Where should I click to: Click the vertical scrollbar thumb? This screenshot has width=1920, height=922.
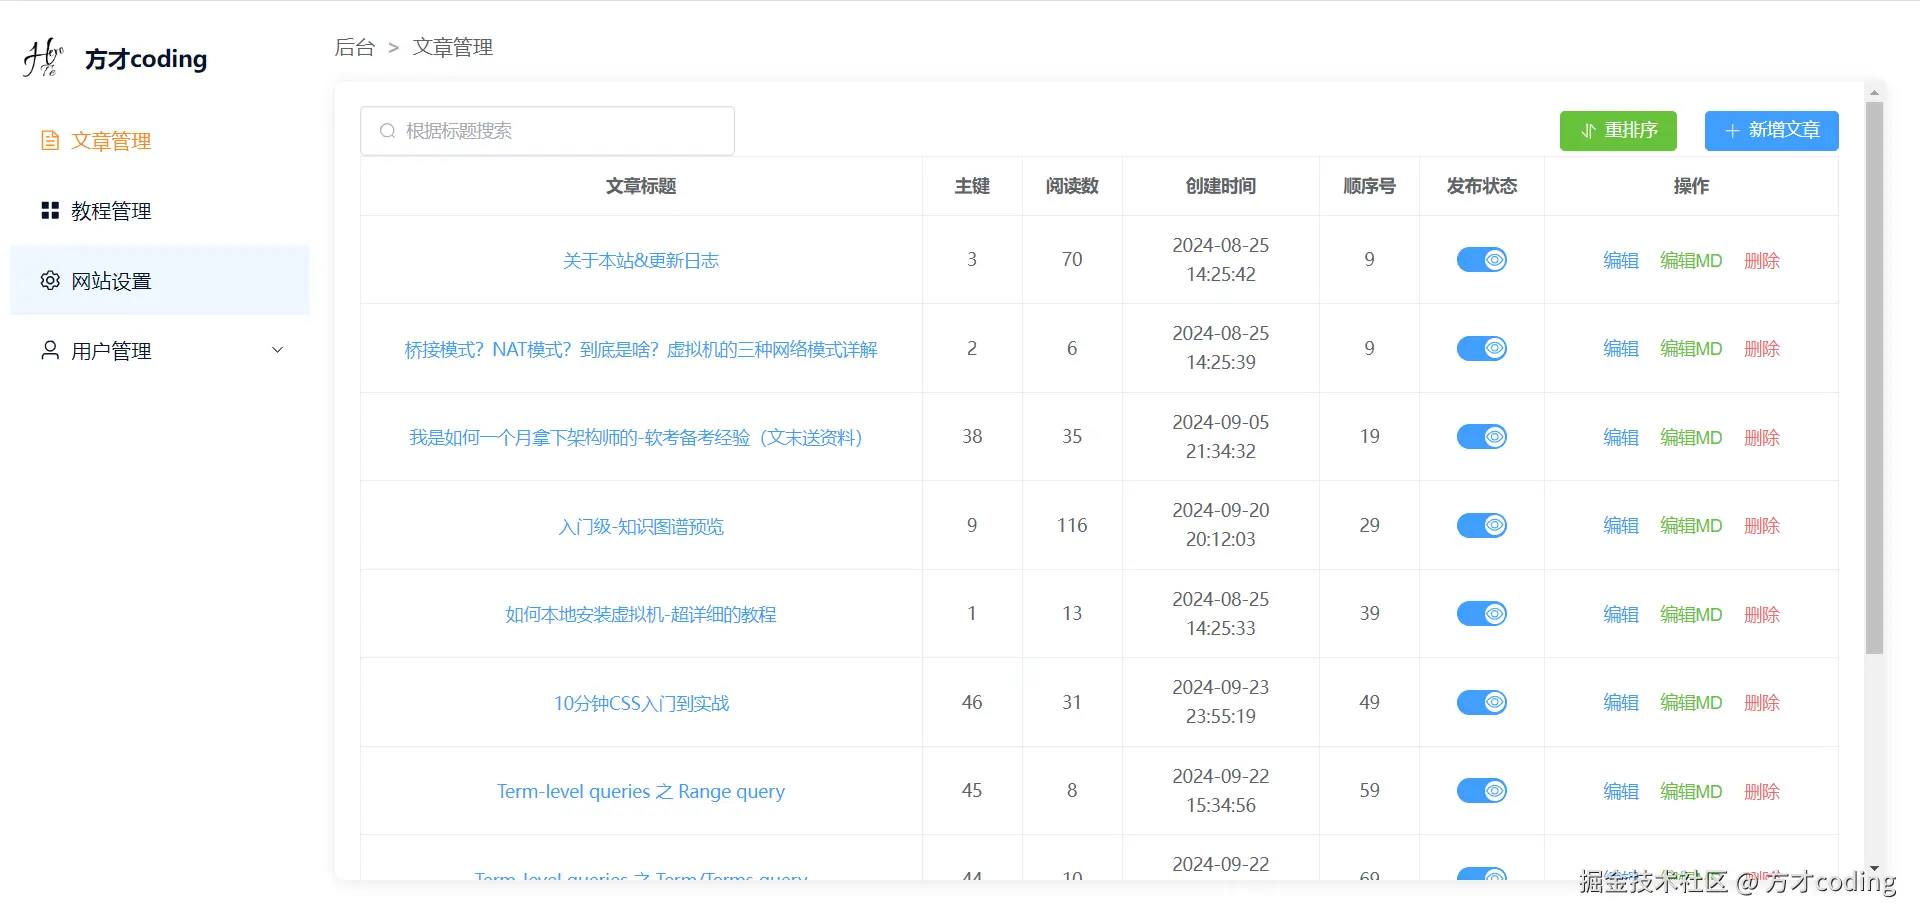(x=1874, y=378)
